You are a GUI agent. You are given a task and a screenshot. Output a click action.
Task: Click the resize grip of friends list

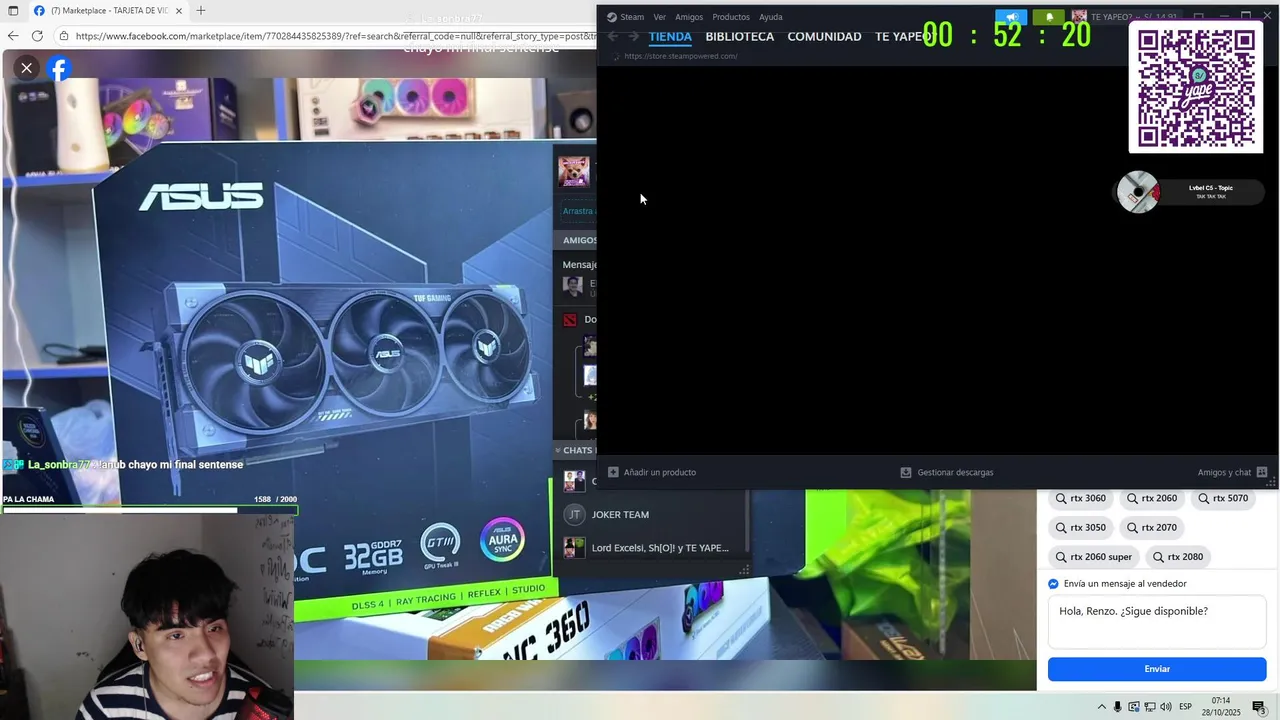coord(744,571)
